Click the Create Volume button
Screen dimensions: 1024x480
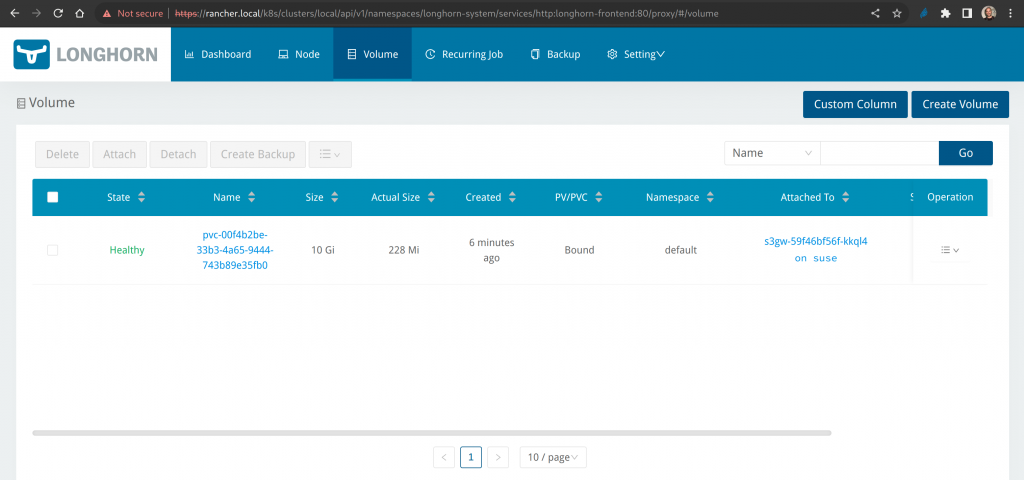pos(959,104)
